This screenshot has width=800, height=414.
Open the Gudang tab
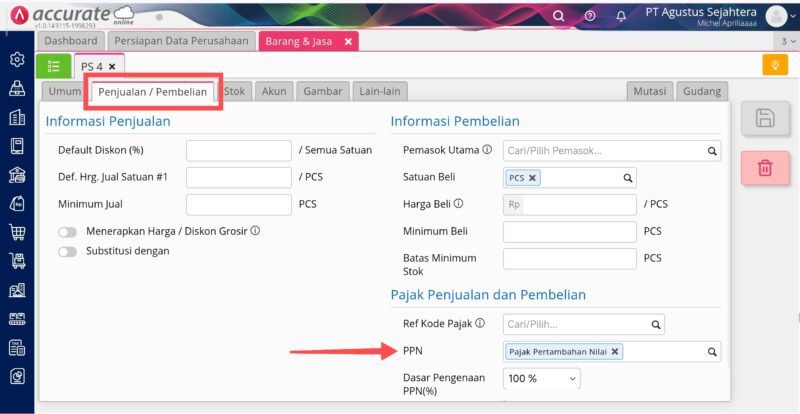click(701, 91)
